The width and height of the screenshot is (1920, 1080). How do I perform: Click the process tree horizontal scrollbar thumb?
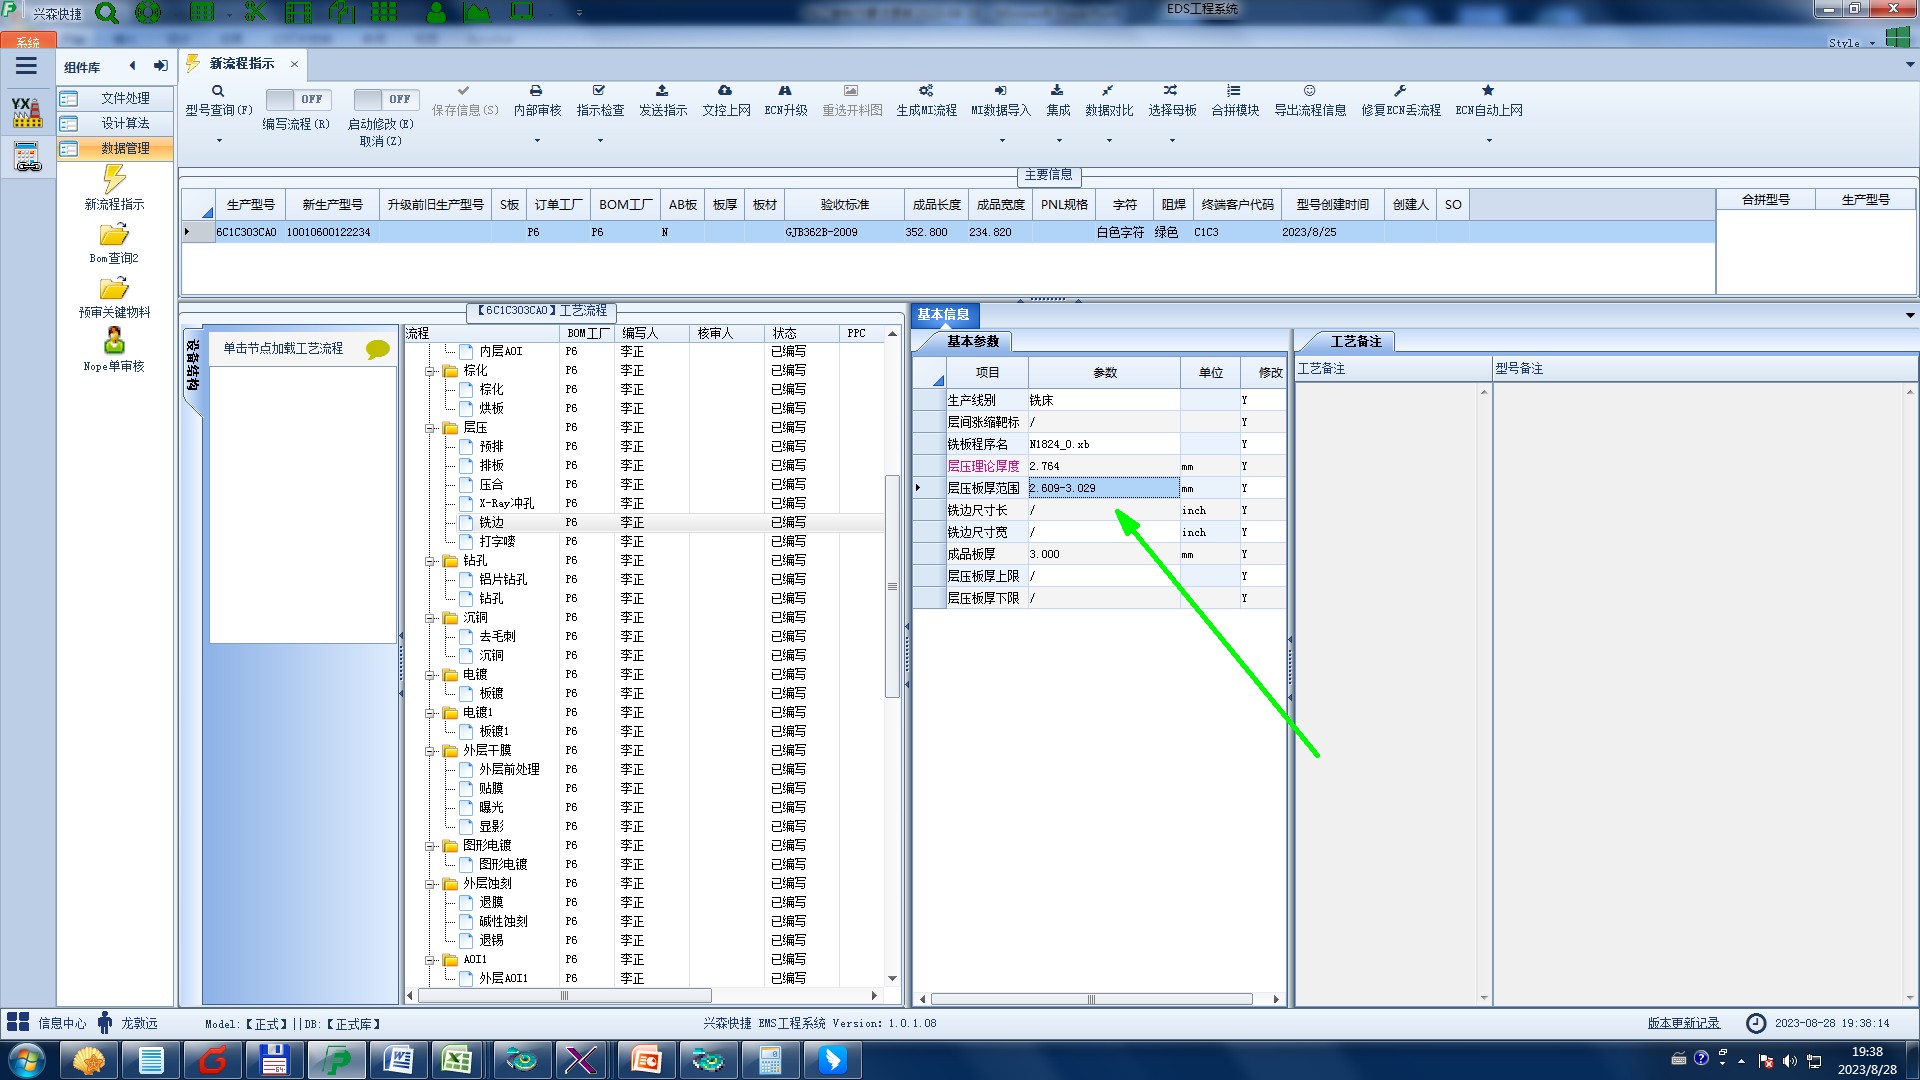point(565,996)
